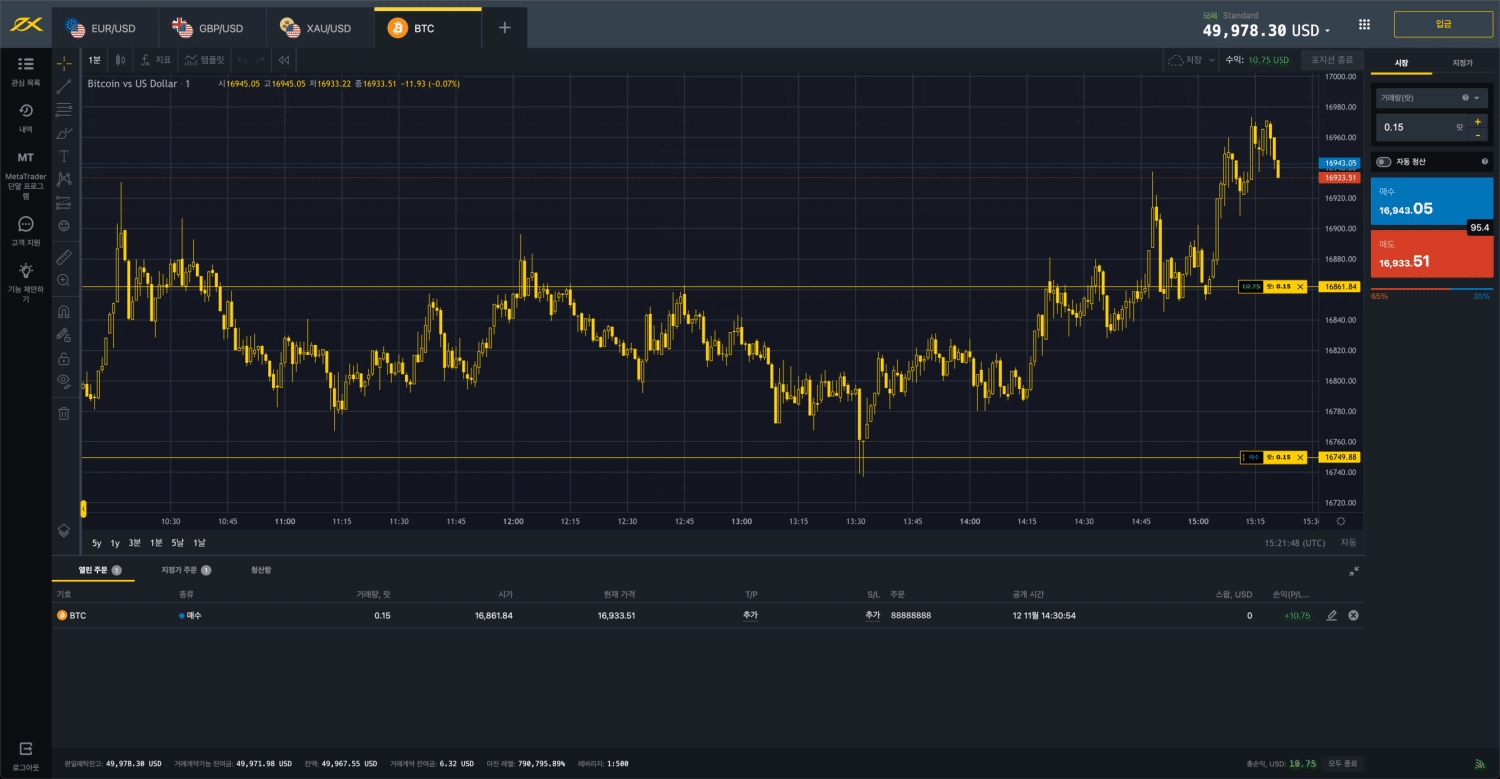Select the horizontal lines Fibonacci tool
The image size is (1500, 779).
(x=64, y=110)
